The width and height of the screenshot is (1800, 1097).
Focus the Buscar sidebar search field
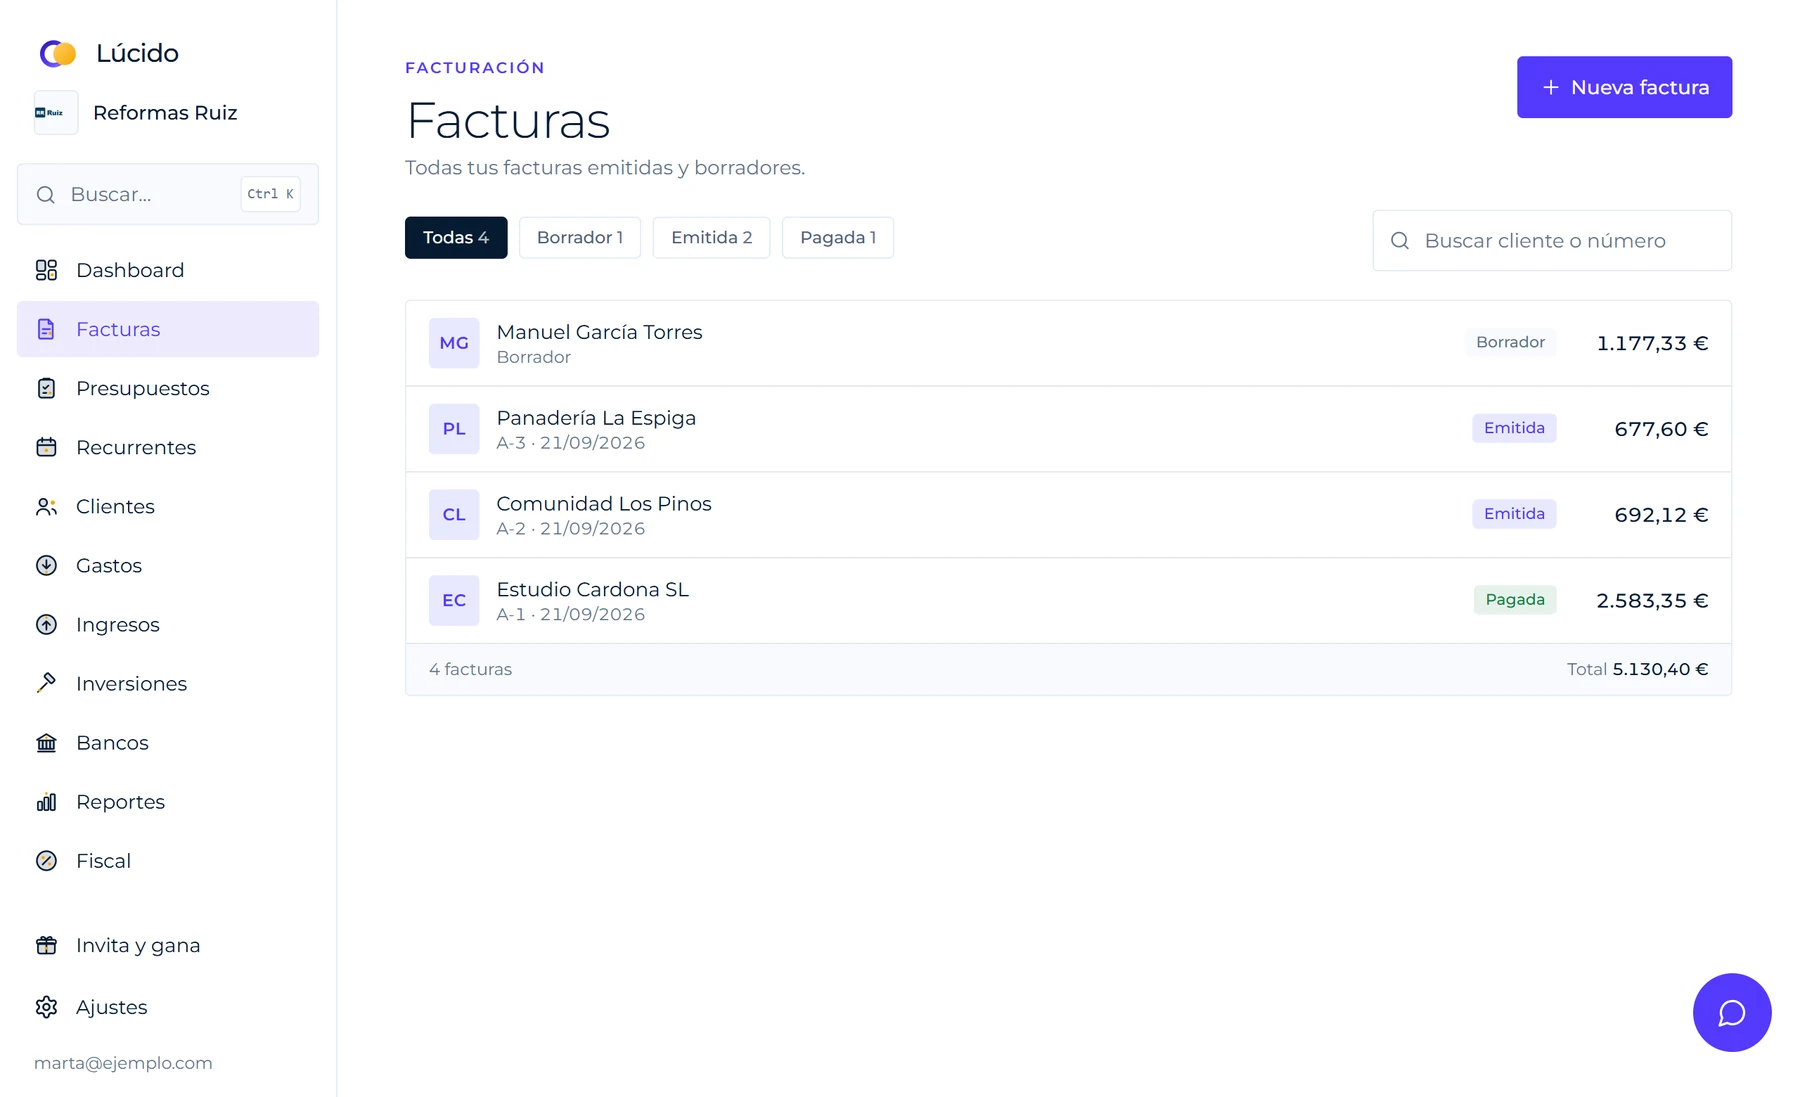click(x=168, y=194)
